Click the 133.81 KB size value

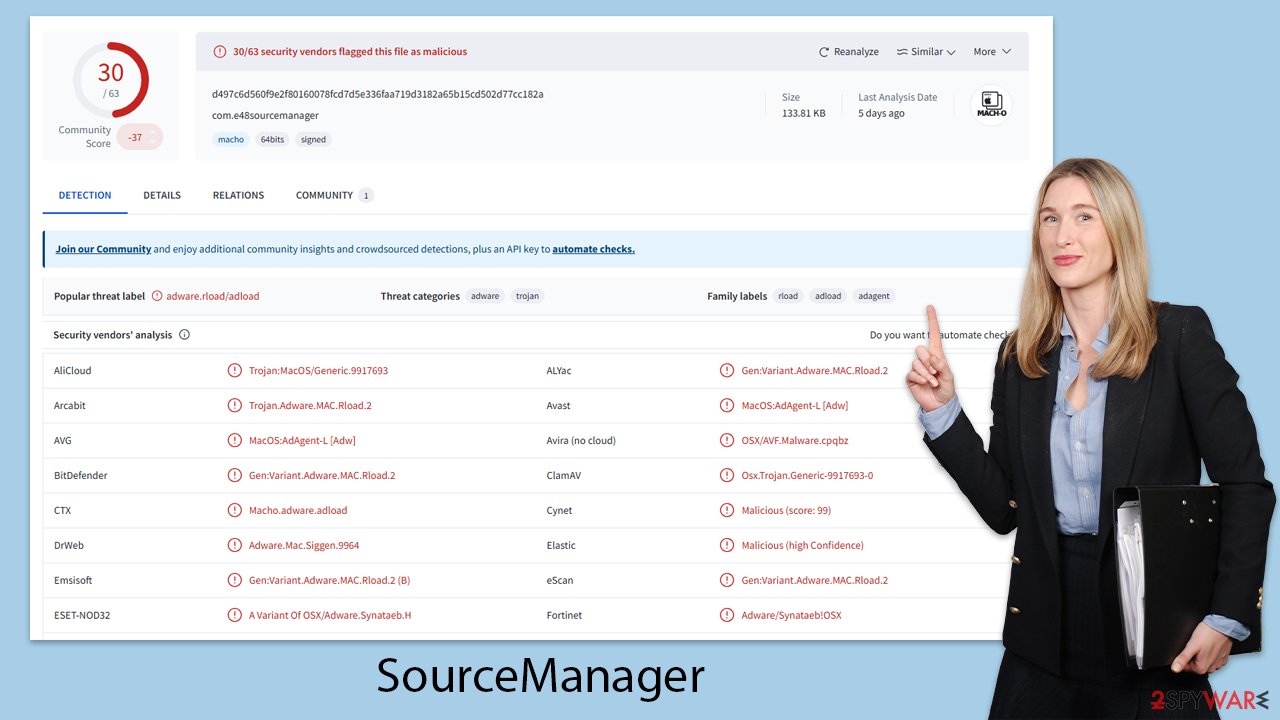tap(804, 113)
